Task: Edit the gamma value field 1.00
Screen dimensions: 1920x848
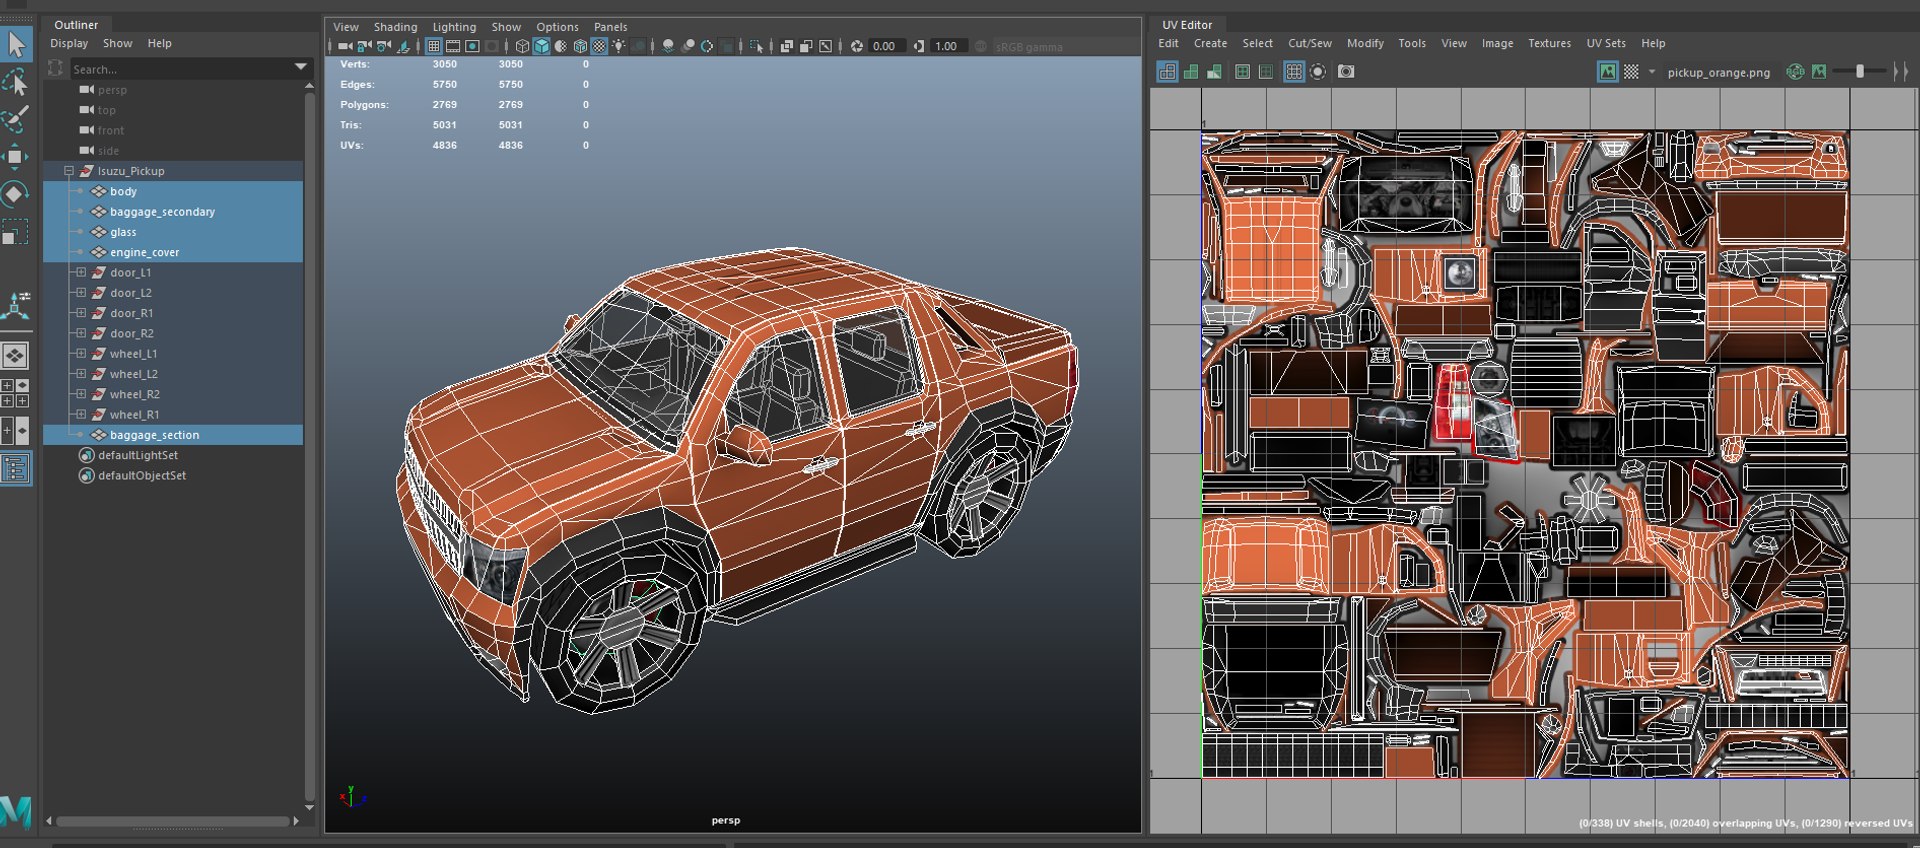Action: (949, 46)
